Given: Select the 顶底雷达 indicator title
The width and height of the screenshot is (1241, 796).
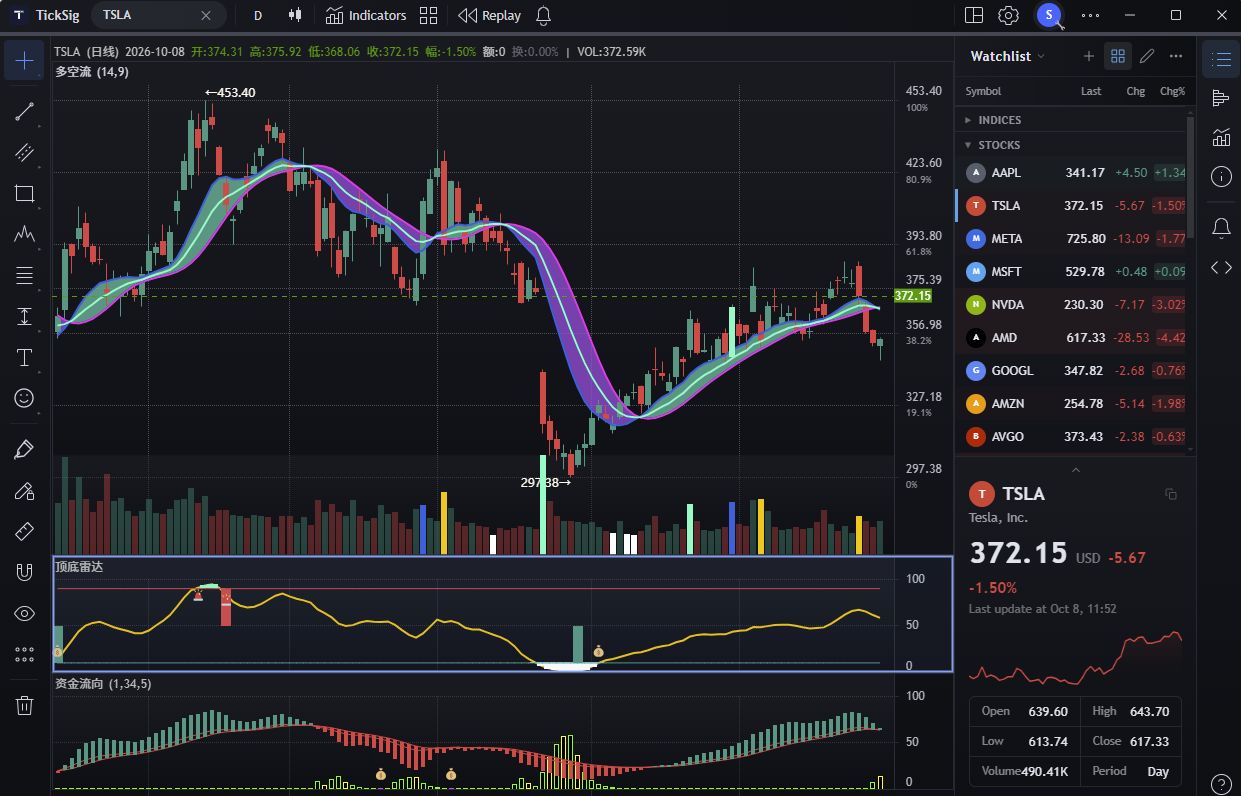Looking at the screenshot, I should [x=79, y=567].
